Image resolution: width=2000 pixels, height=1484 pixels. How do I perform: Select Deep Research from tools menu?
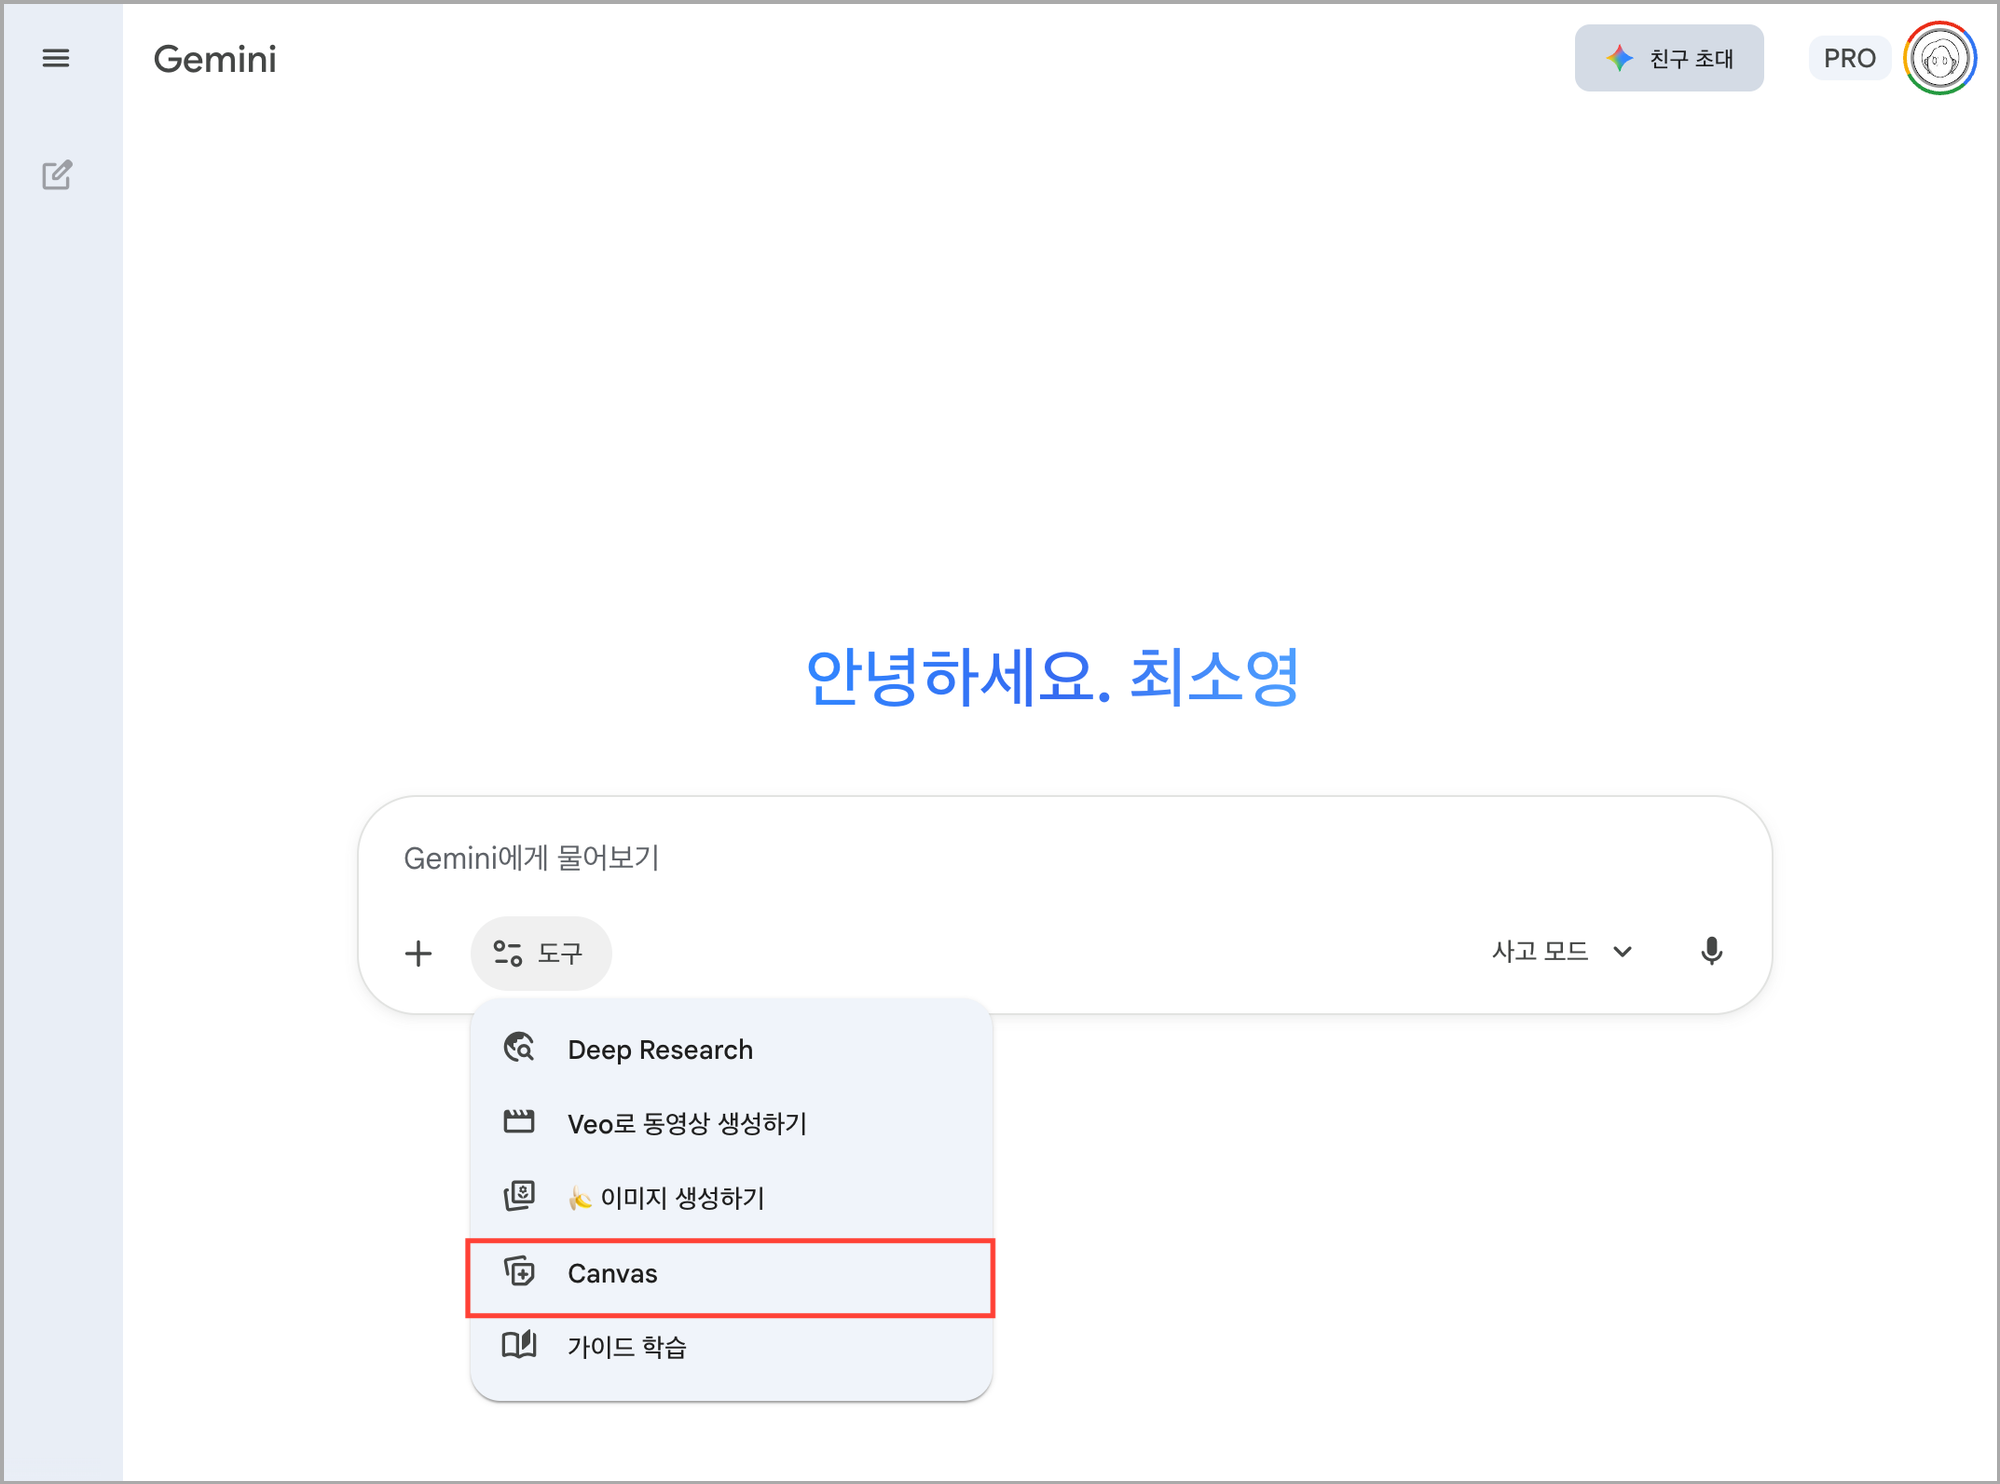tap(660, 1050)
